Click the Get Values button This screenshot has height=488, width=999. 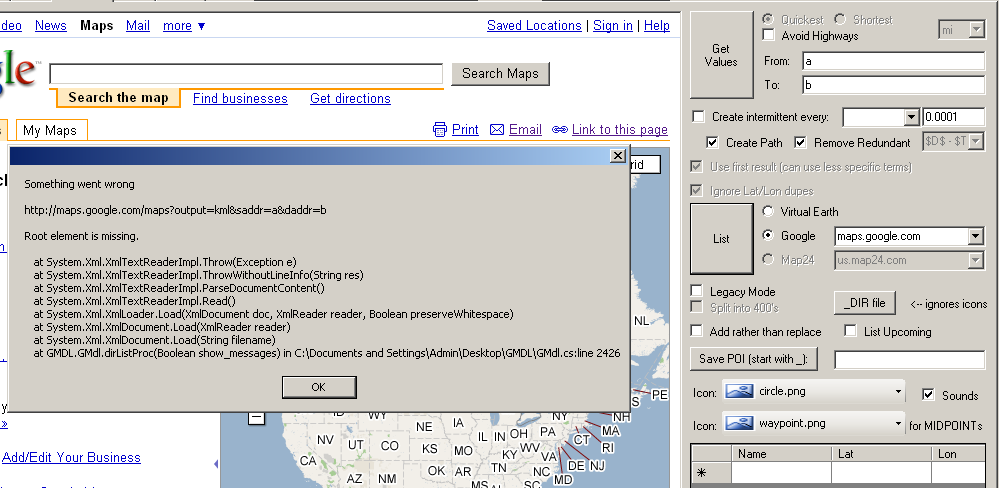point(721,55)
